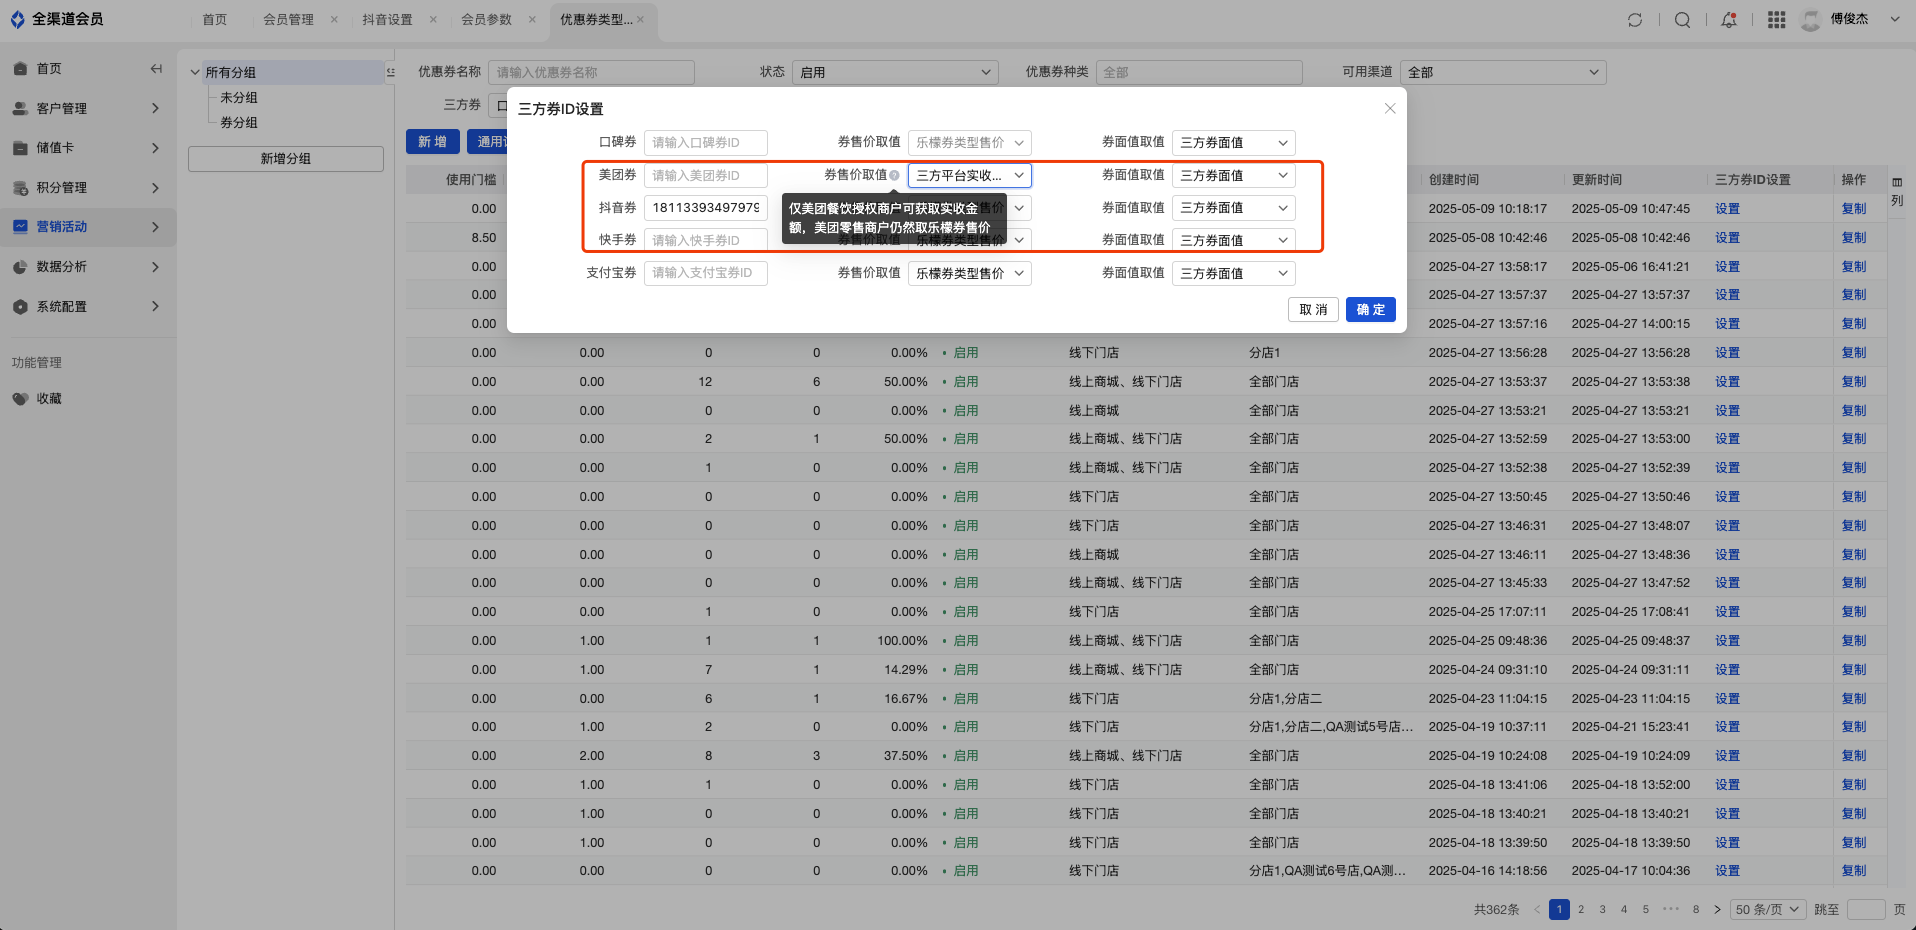Select 未分组 in the group tree

click(239, 98)
